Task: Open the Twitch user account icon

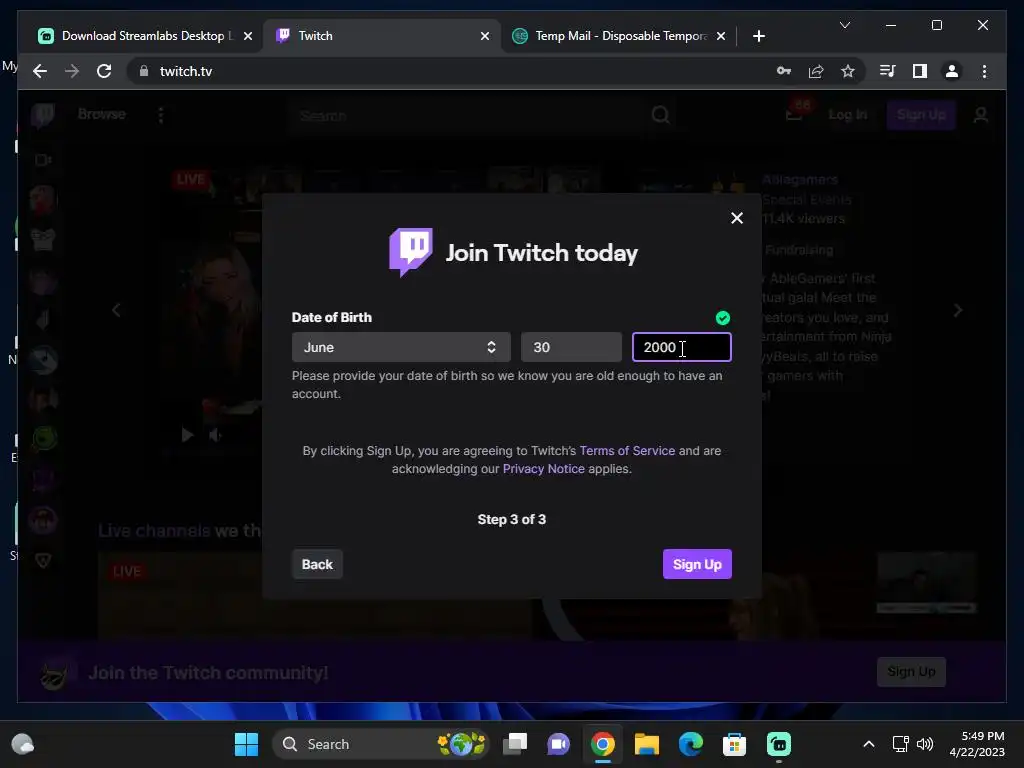Action: 980,116
